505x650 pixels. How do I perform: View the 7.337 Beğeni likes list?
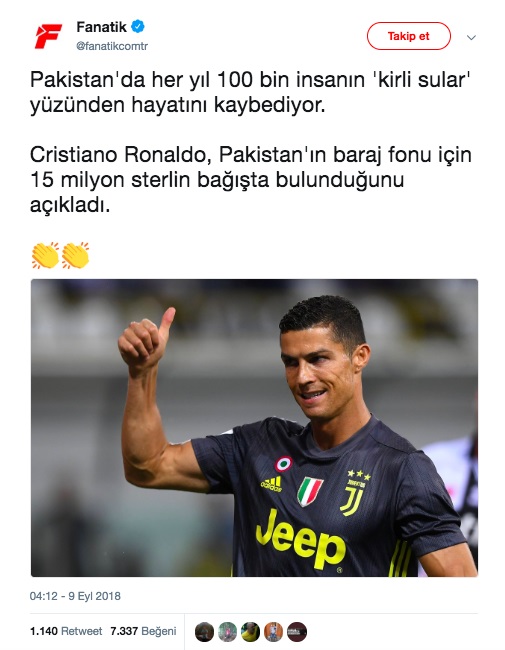coord(143,631)
